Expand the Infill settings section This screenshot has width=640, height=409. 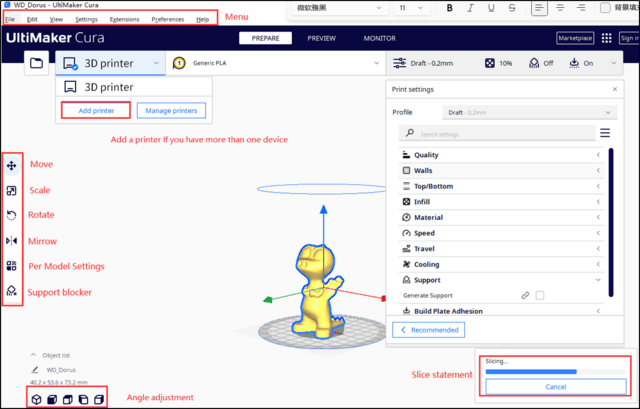[505, 202]
